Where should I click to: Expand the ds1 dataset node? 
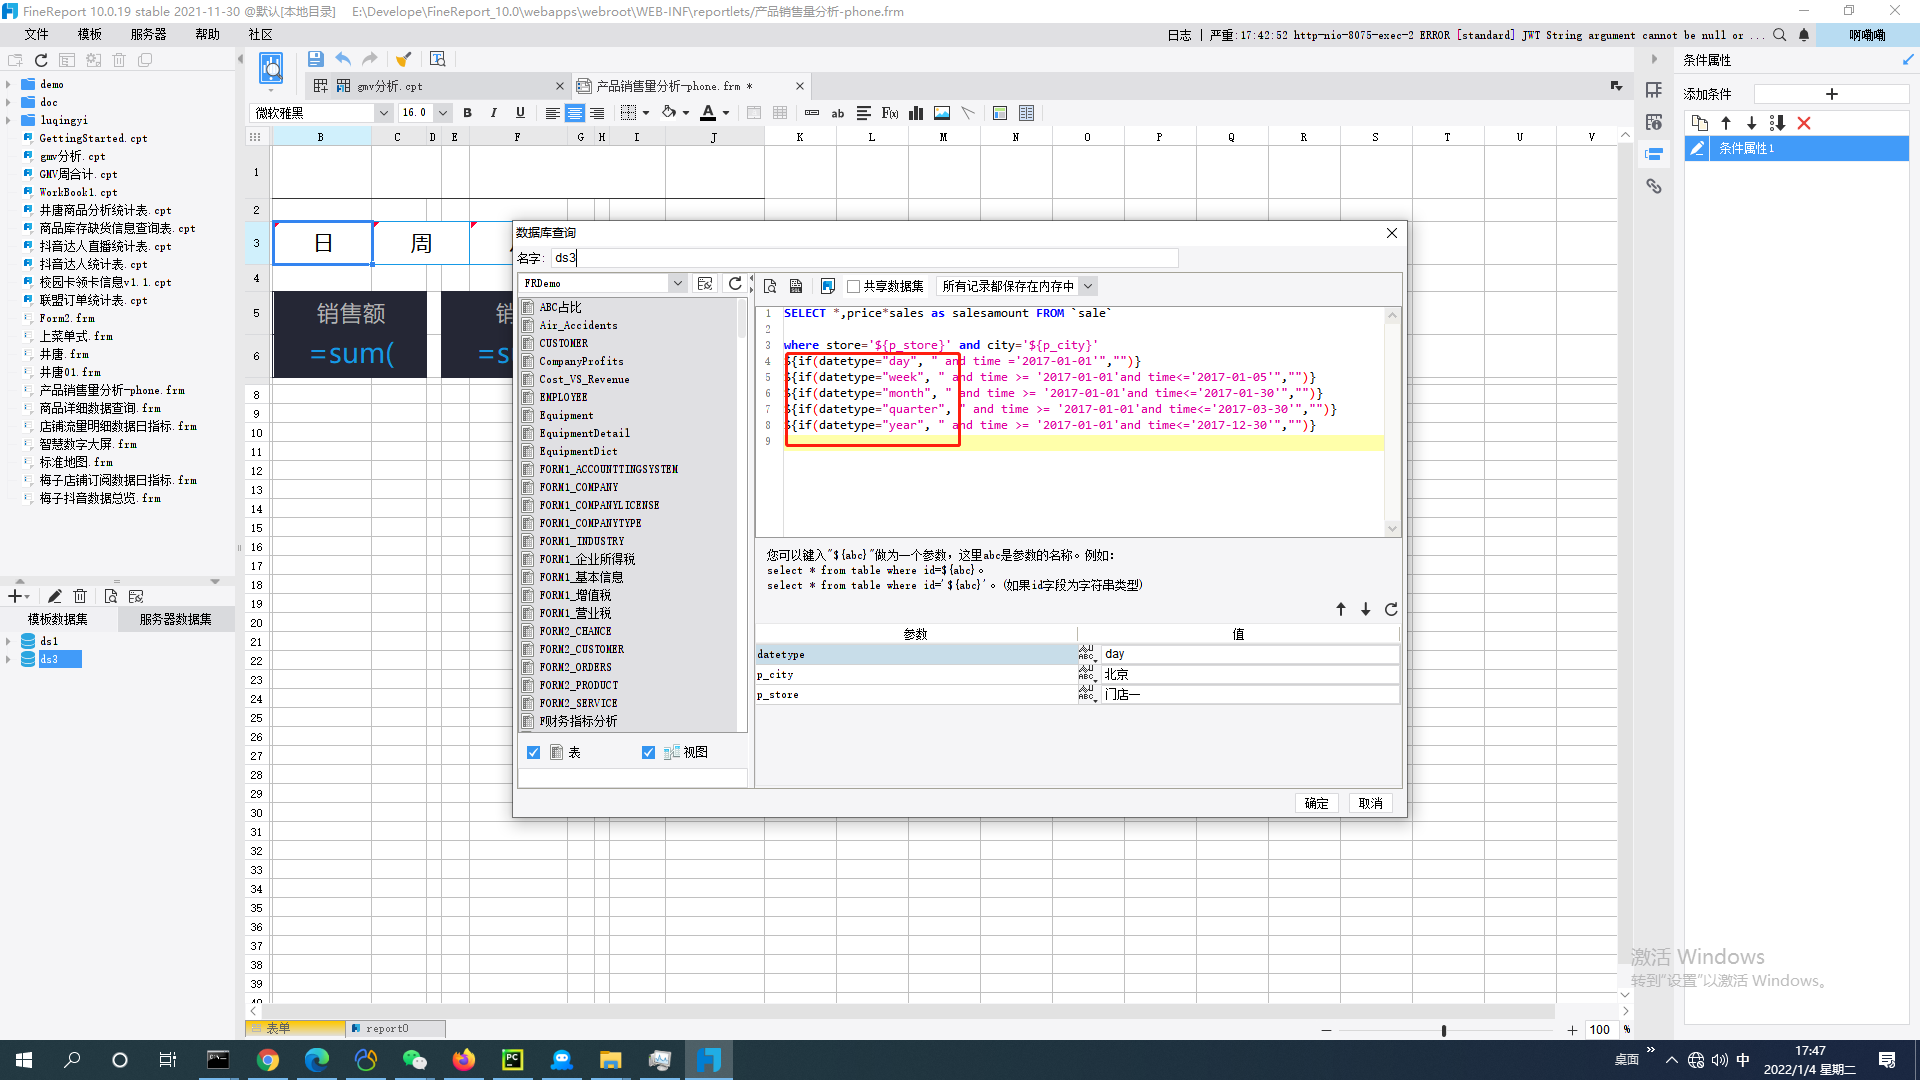pyautogui.click(x=9, y=642)
